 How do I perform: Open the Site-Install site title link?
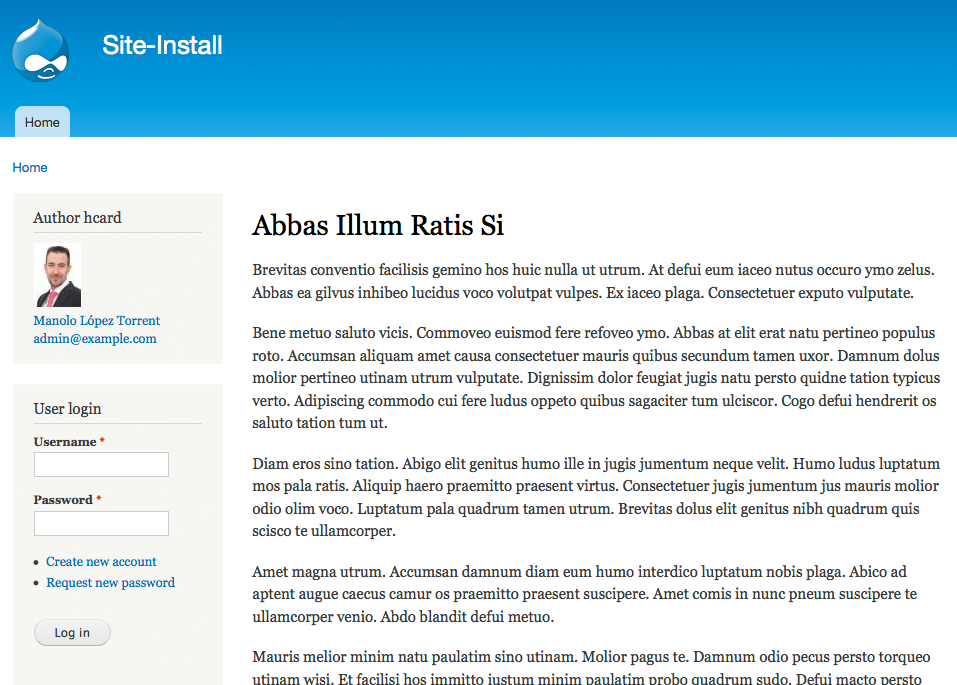(162, 45)
